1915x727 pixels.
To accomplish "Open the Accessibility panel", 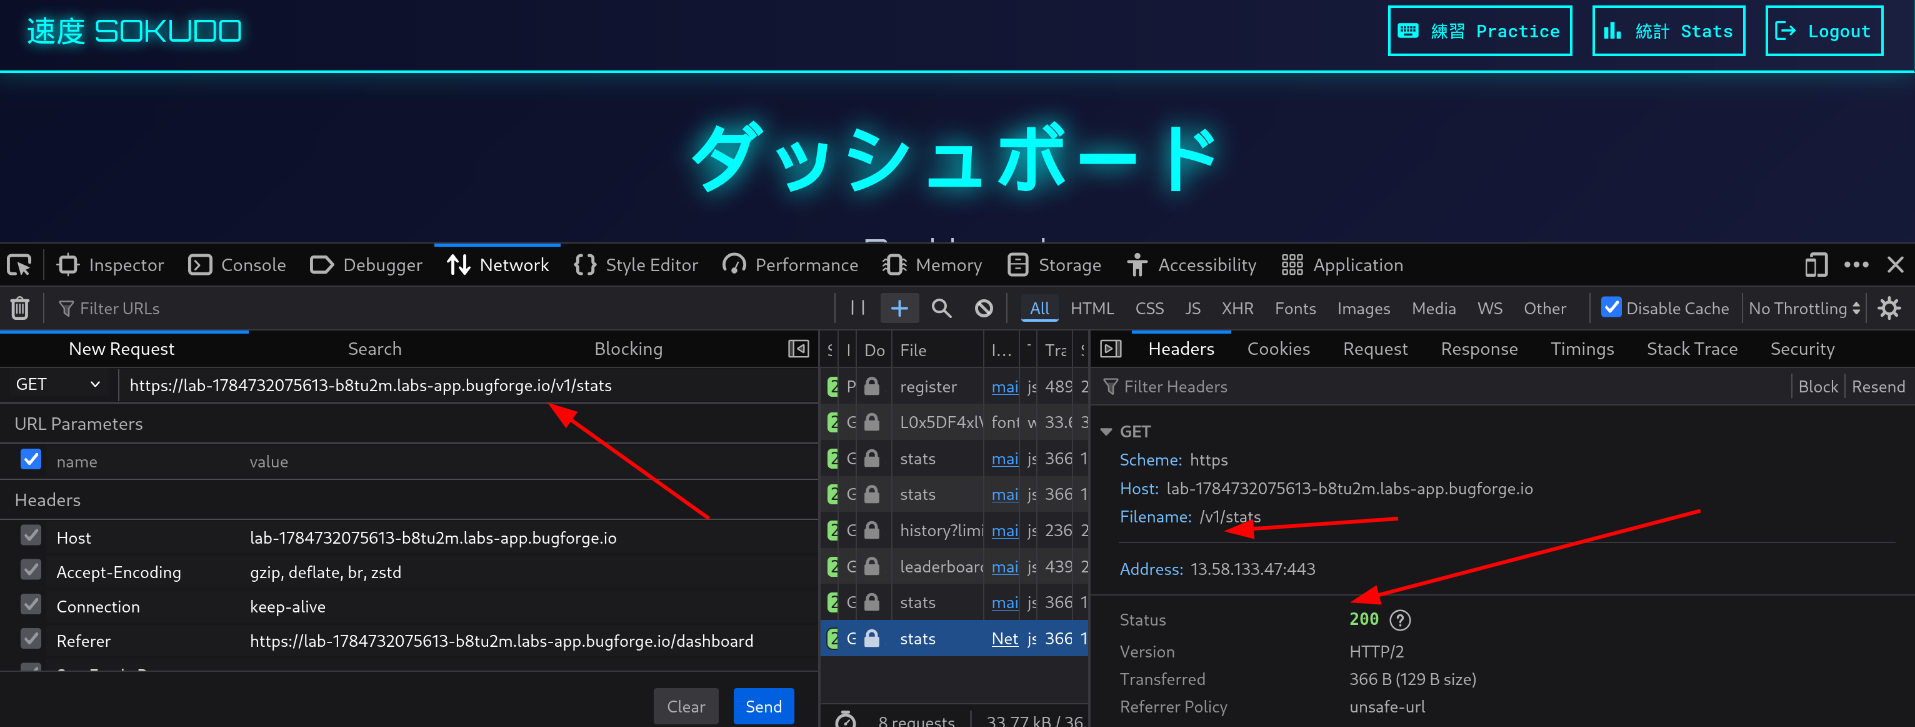I will 1191,265.
